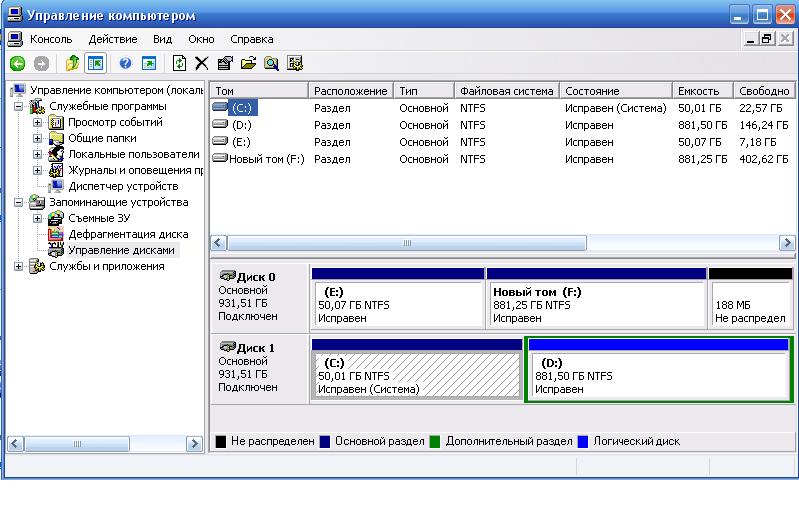This screenshot has height=512, width=799.
Task: Toggle the show/hide console tree icon
Action: 95,63
